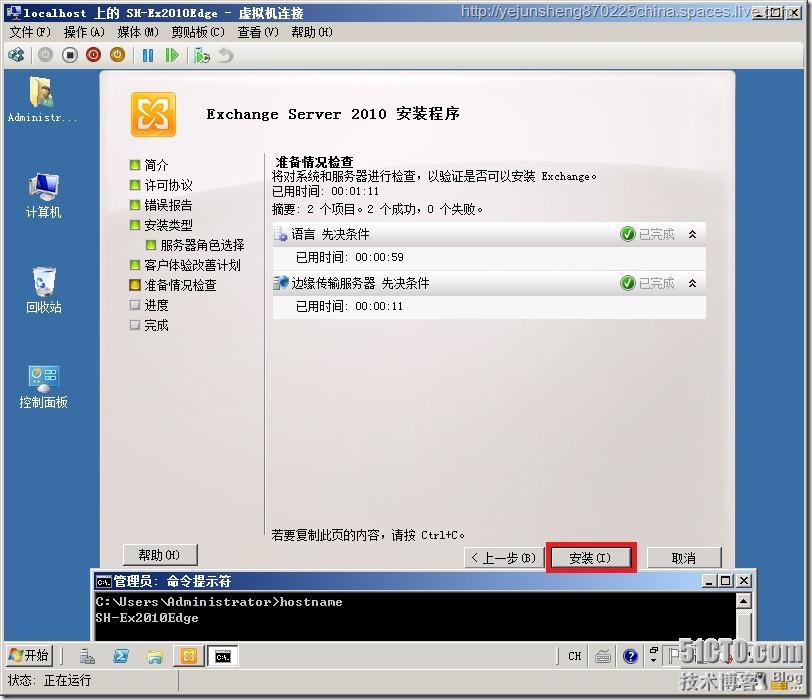The image size is (812, 700).
Task: Click the Ctrl+Alt+Del toolbar icon
Action: click(16, 55)
